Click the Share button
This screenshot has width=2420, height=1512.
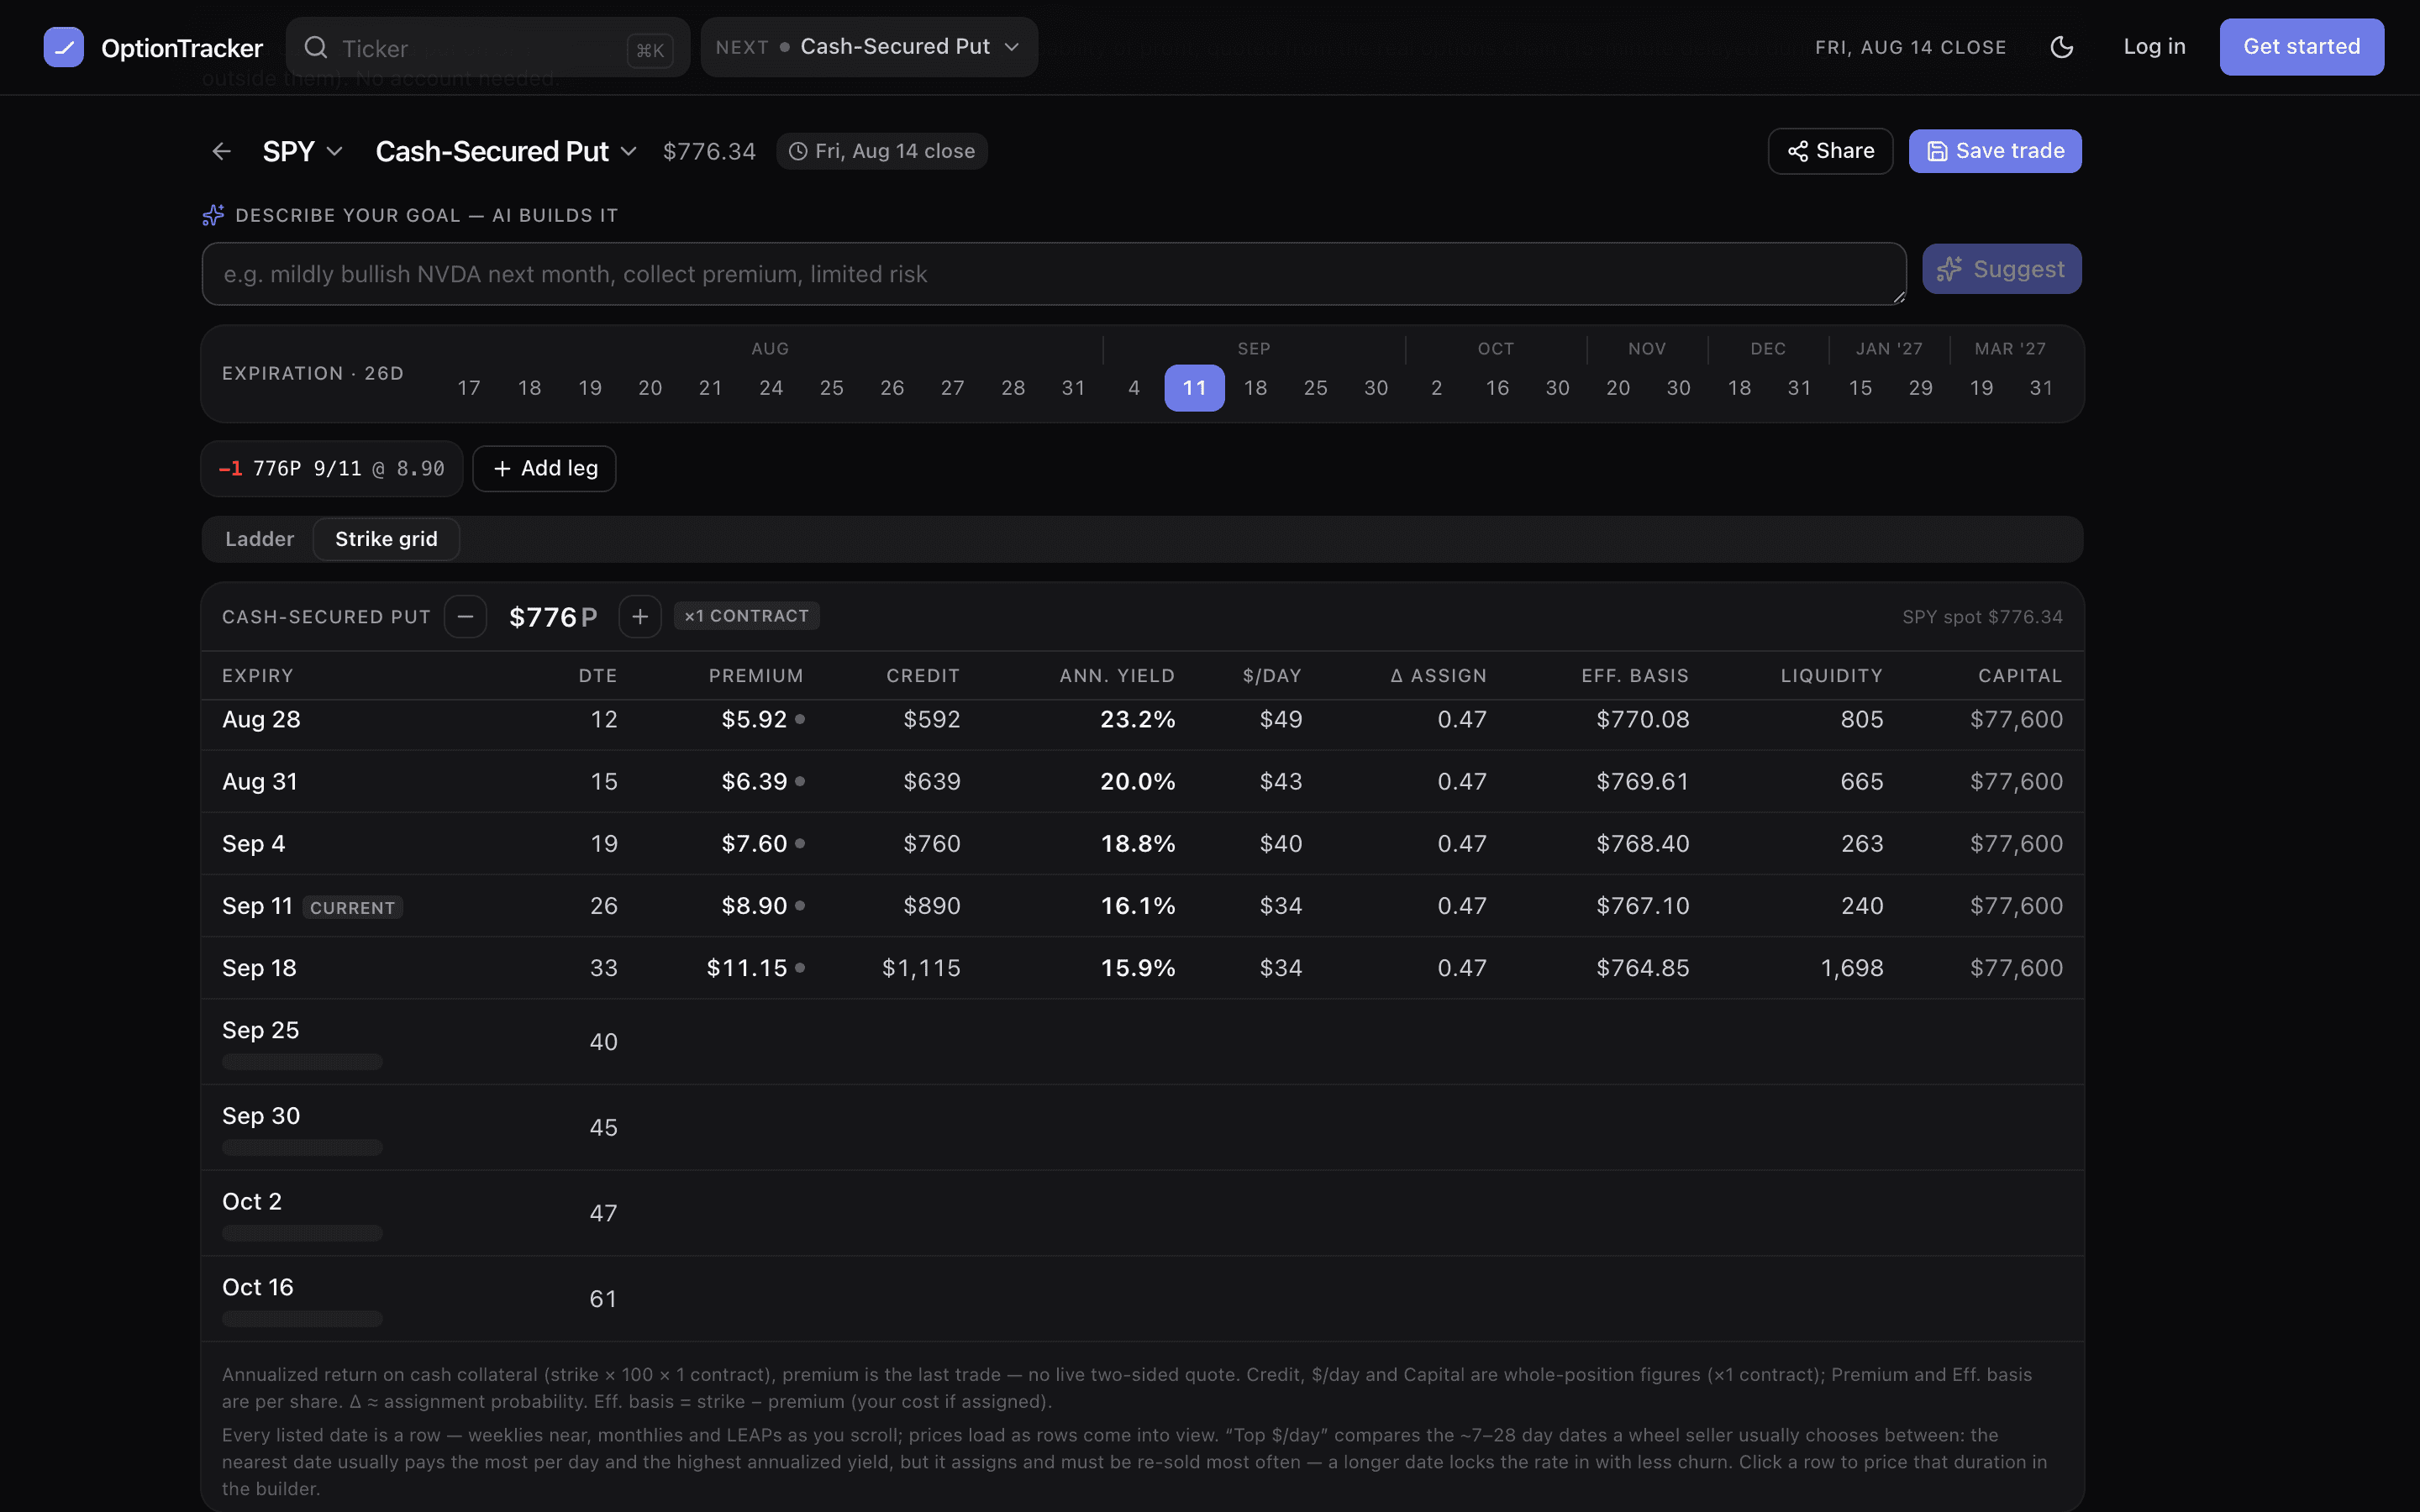click(x=1830, y=151)
